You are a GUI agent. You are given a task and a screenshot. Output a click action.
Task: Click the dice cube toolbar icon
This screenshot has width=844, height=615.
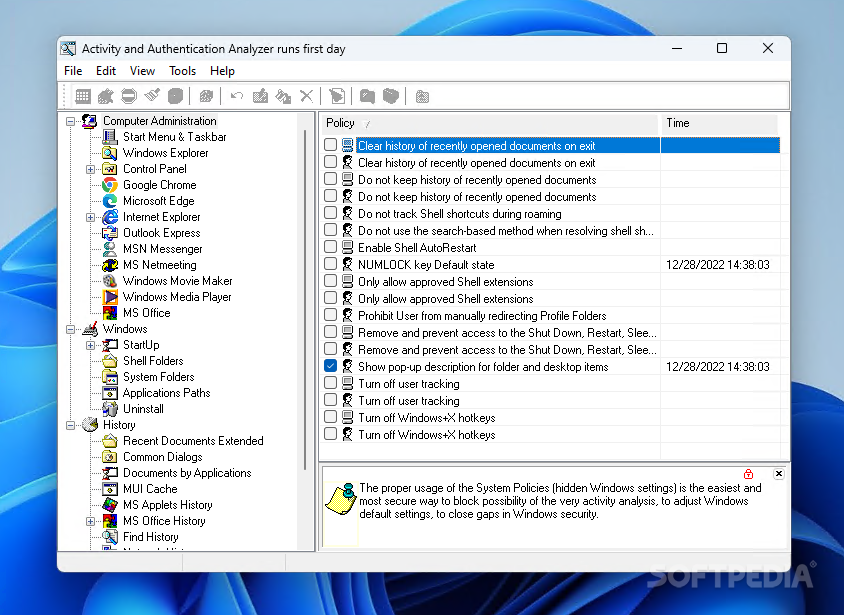click(206, 96)
